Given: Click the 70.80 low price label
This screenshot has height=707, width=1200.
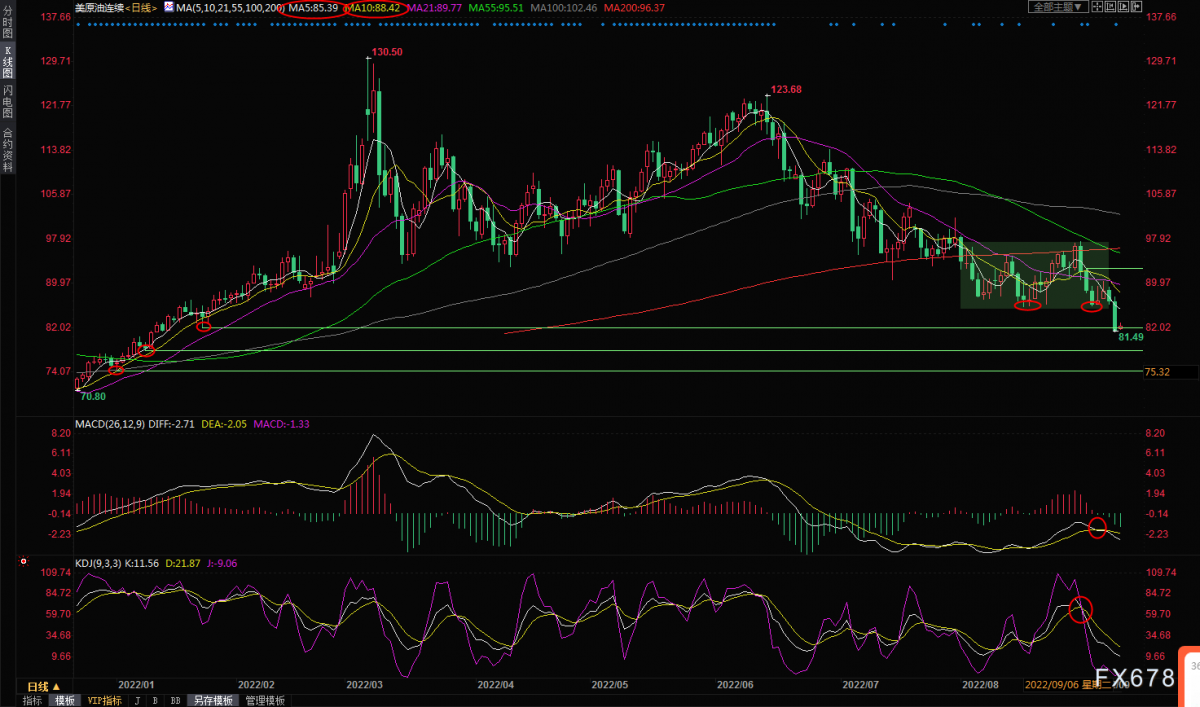Looking at the screenshot, I should (93, 397).
